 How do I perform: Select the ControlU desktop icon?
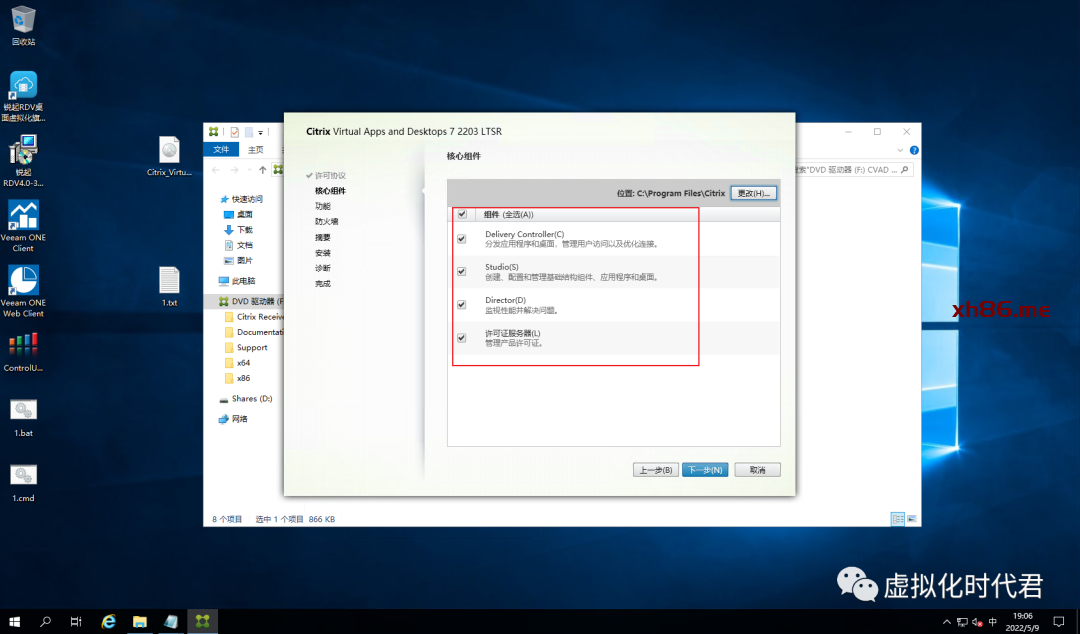click(23, 352)
